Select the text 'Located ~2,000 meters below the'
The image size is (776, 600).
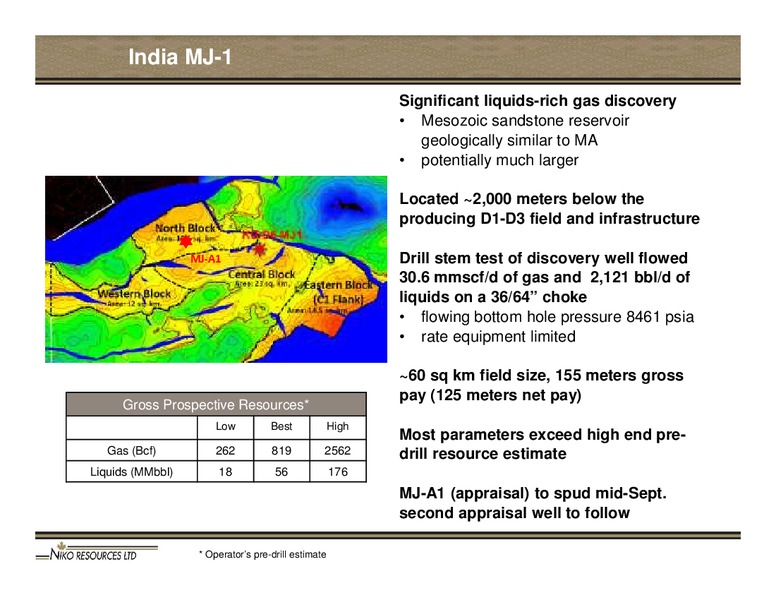coord(522,199)
